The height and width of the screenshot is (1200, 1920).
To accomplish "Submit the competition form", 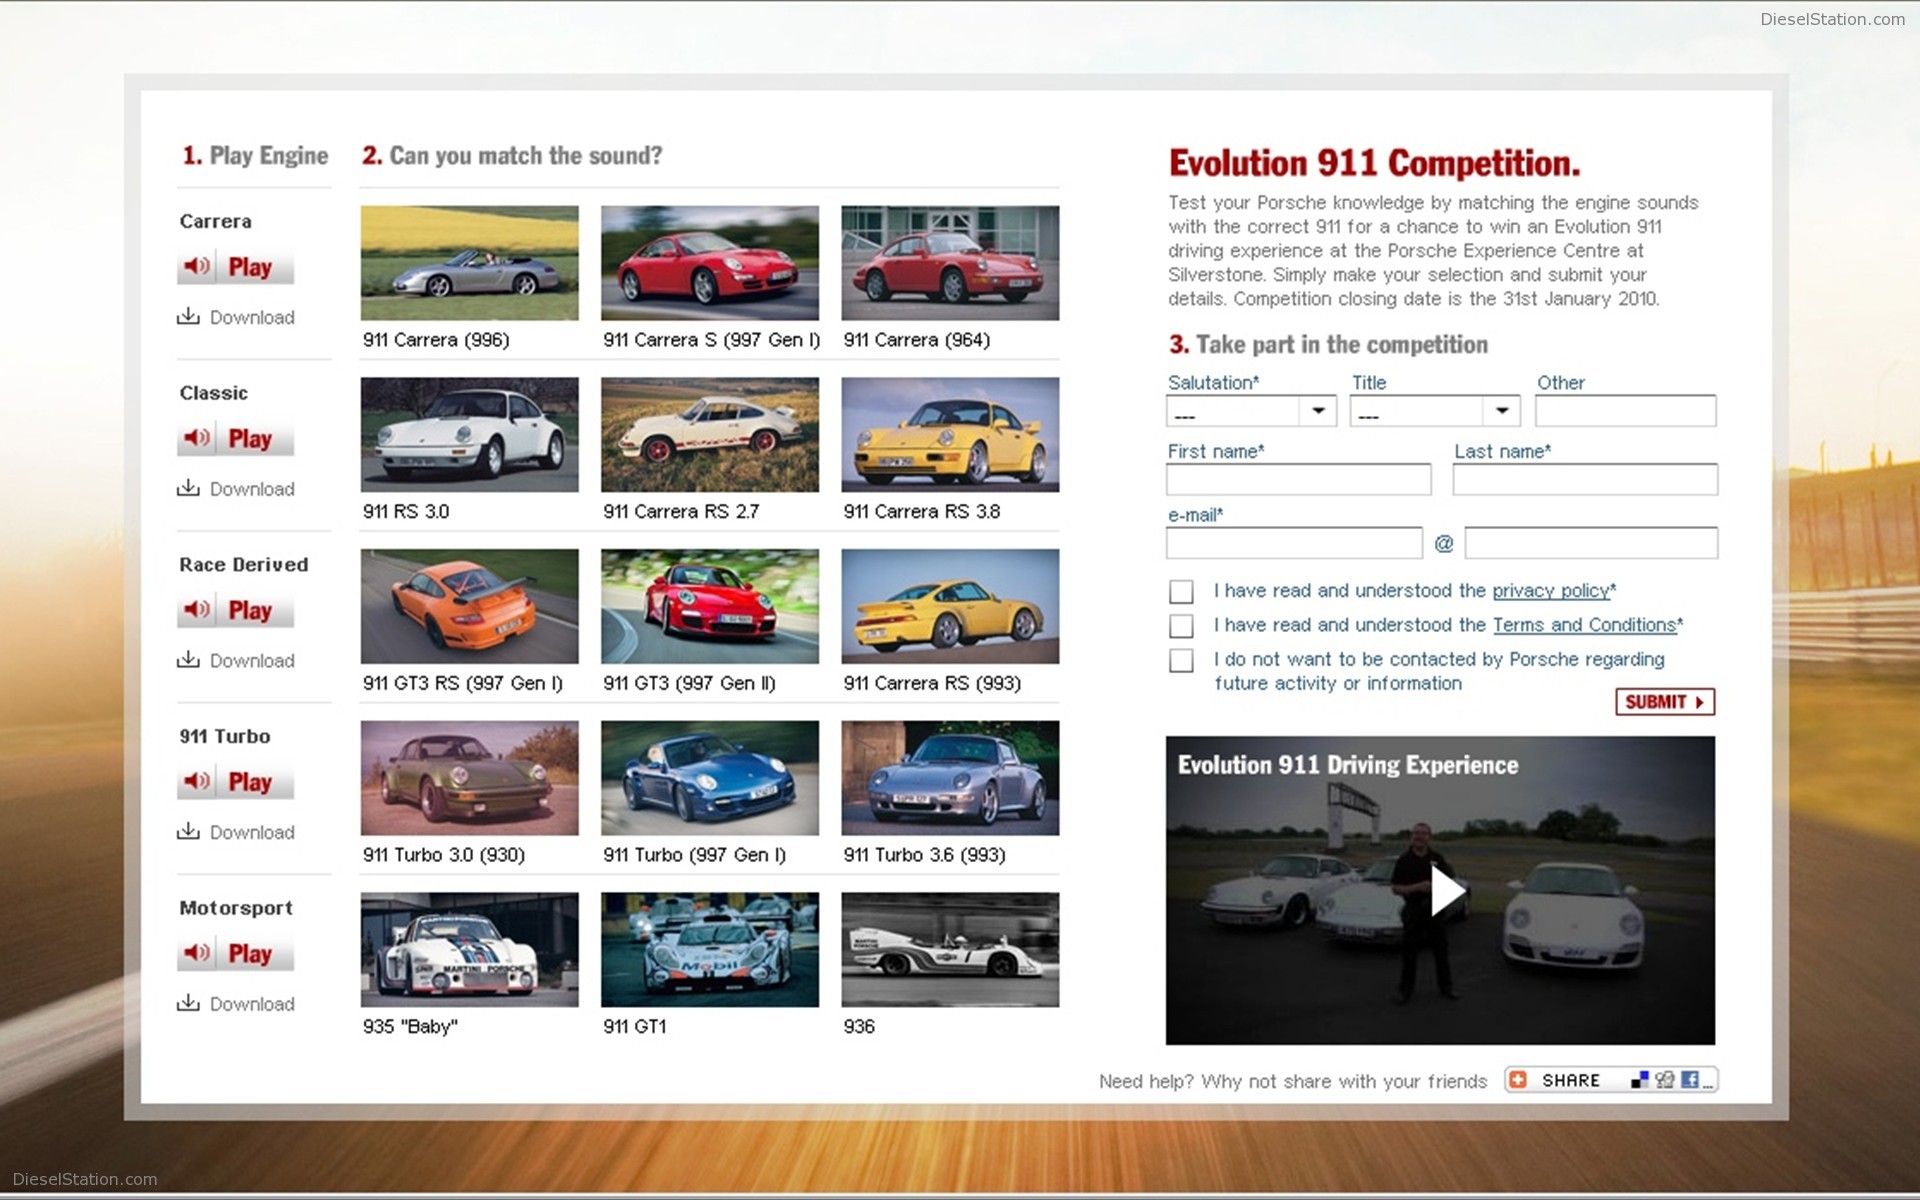I will (x=1665, y=702).
